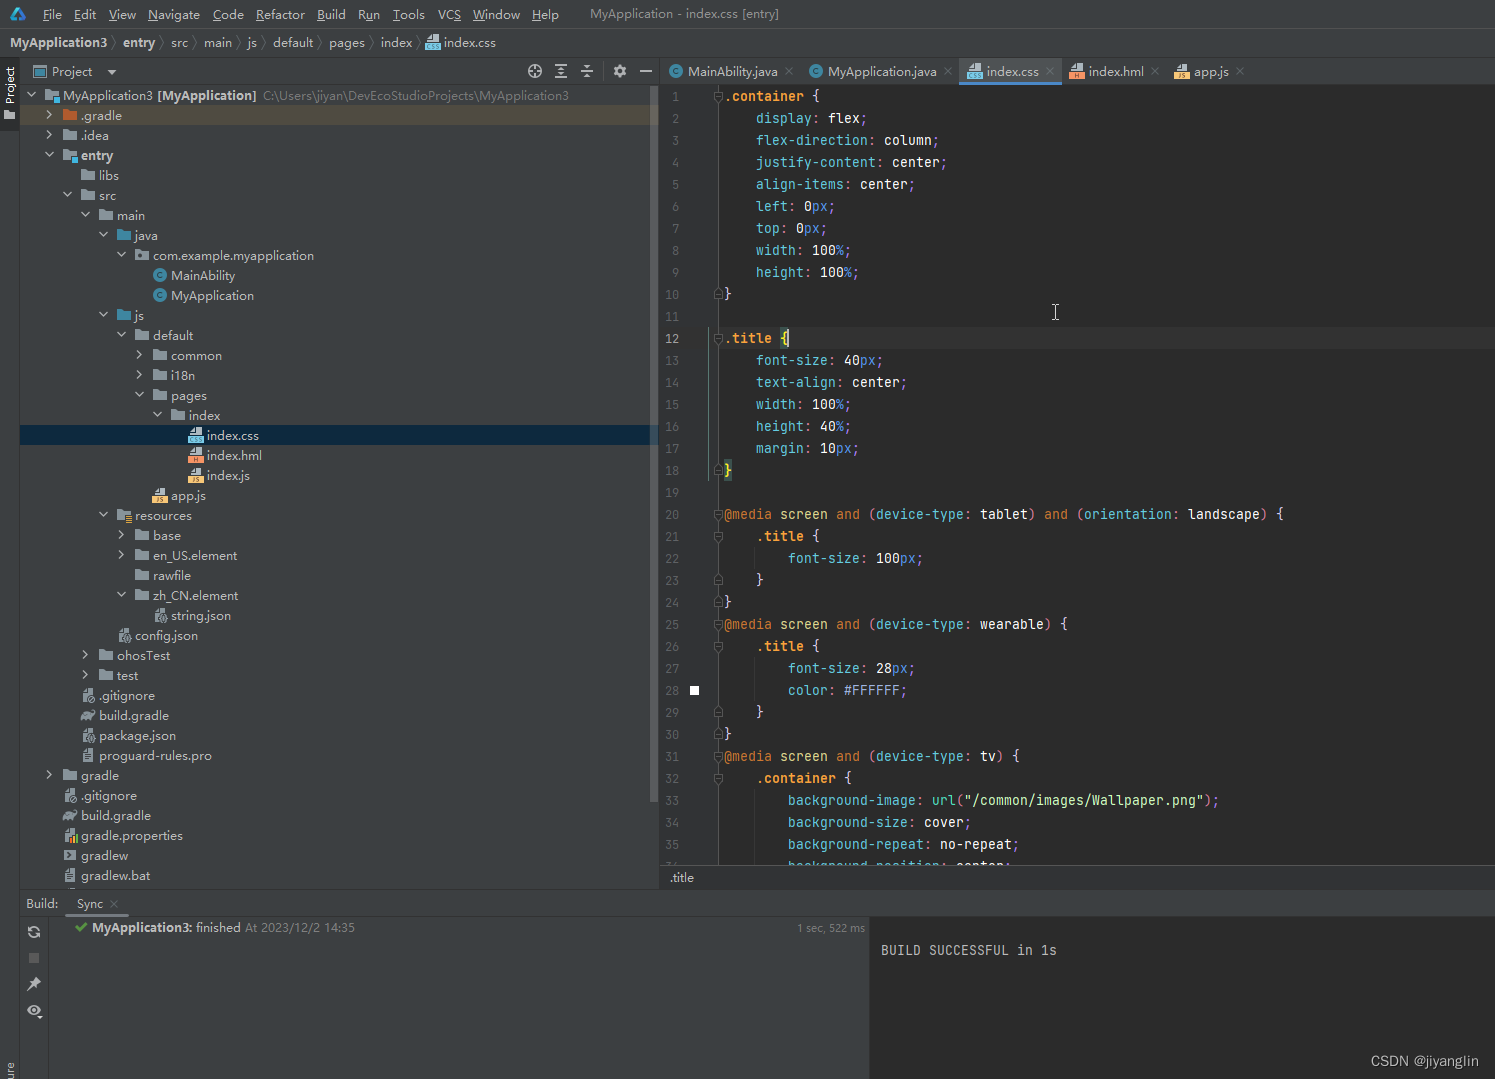Collapse the resources folder
1495x1079 pixels.
pyautogui.click(x=103, y=515)
